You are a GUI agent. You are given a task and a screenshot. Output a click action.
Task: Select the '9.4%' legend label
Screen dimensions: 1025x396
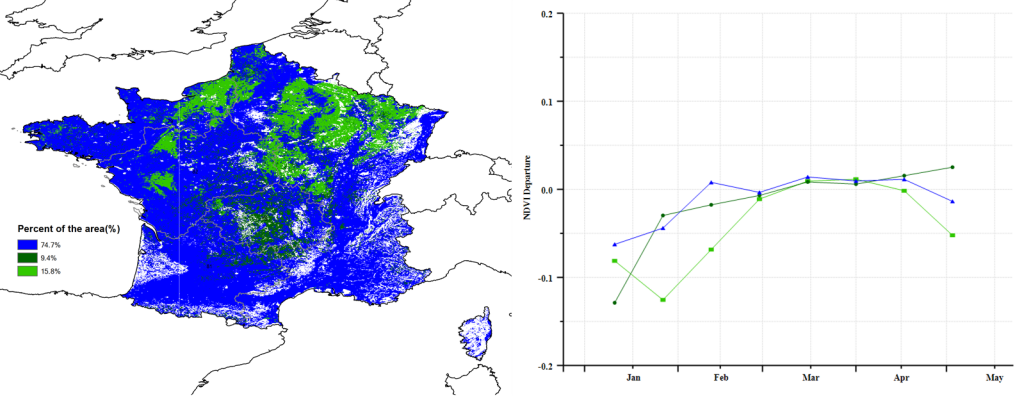pos(48,257)
